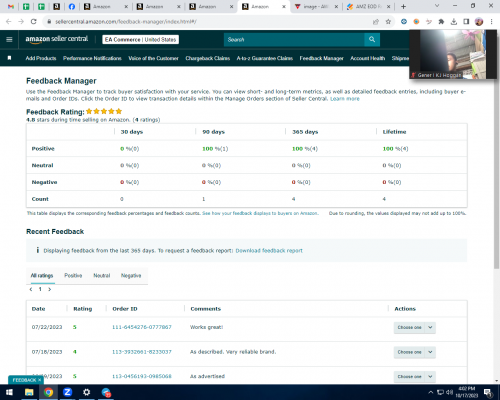Close the FEEDBACK tag at the bottom left
The height and width of the screenshot is (400, 500).
(x=39, y=380)
